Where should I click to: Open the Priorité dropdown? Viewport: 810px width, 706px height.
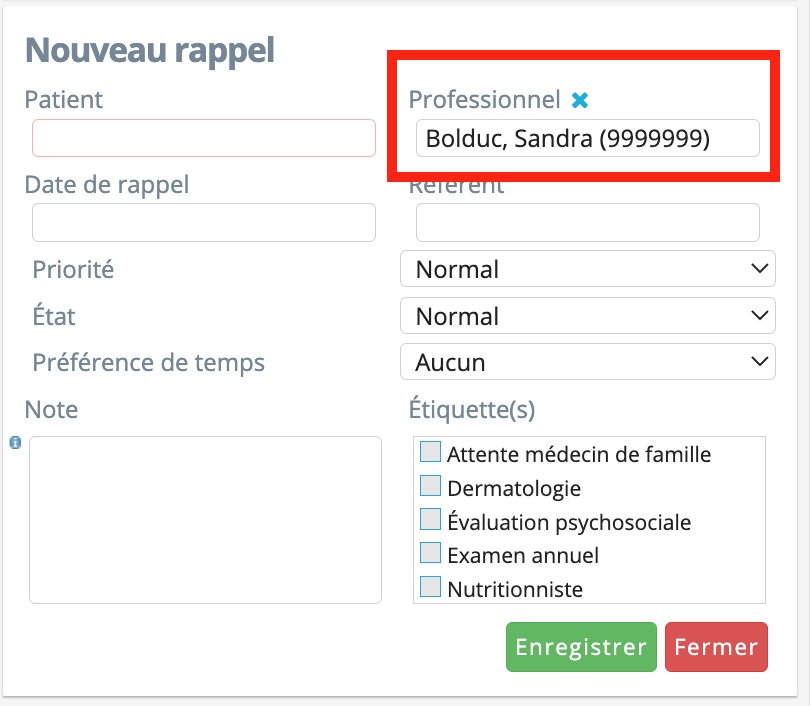(x=587, y=269)
